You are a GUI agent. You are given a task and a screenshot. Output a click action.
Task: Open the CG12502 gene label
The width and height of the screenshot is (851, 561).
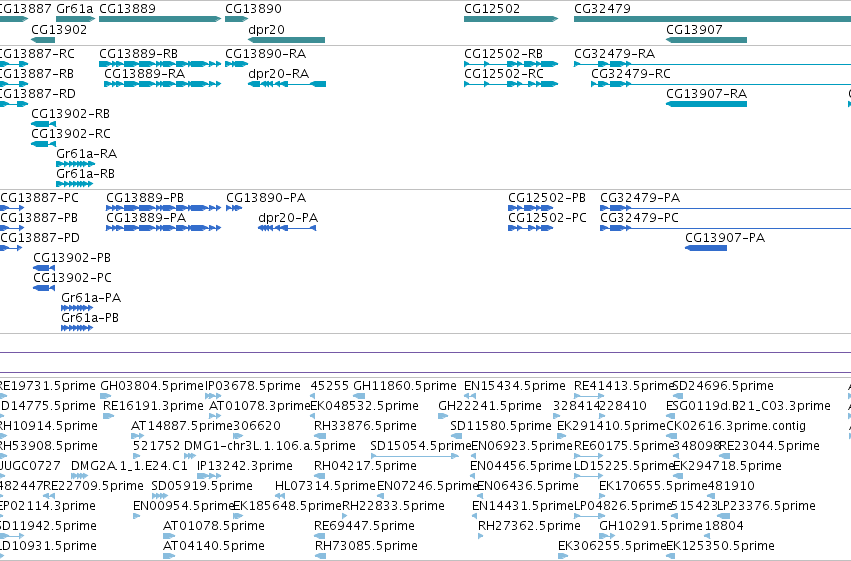(x=492, y=9)
